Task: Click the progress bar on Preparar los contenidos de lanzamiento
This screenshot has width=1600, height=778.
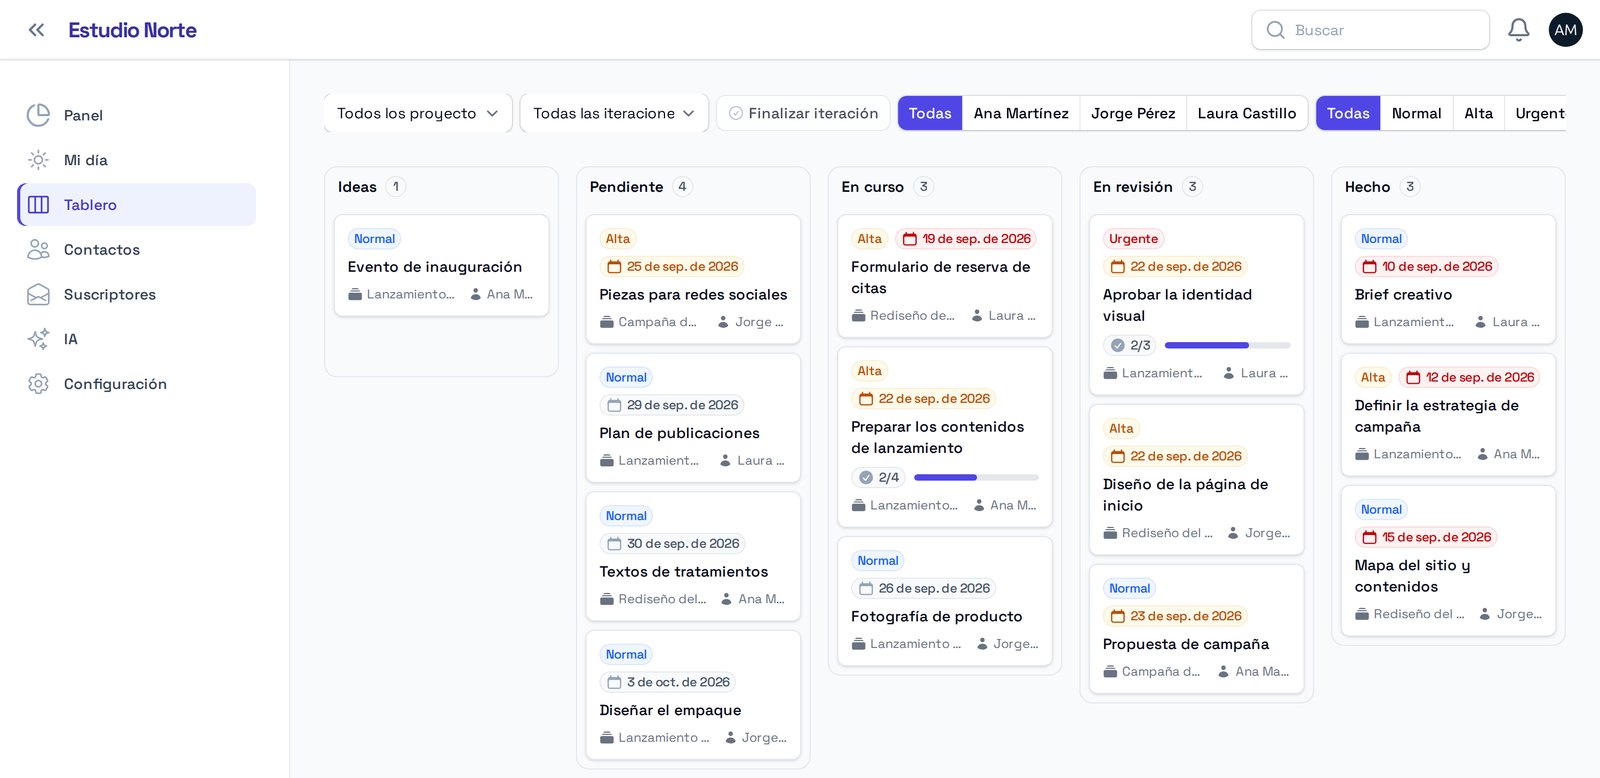Action: (976, 477)
